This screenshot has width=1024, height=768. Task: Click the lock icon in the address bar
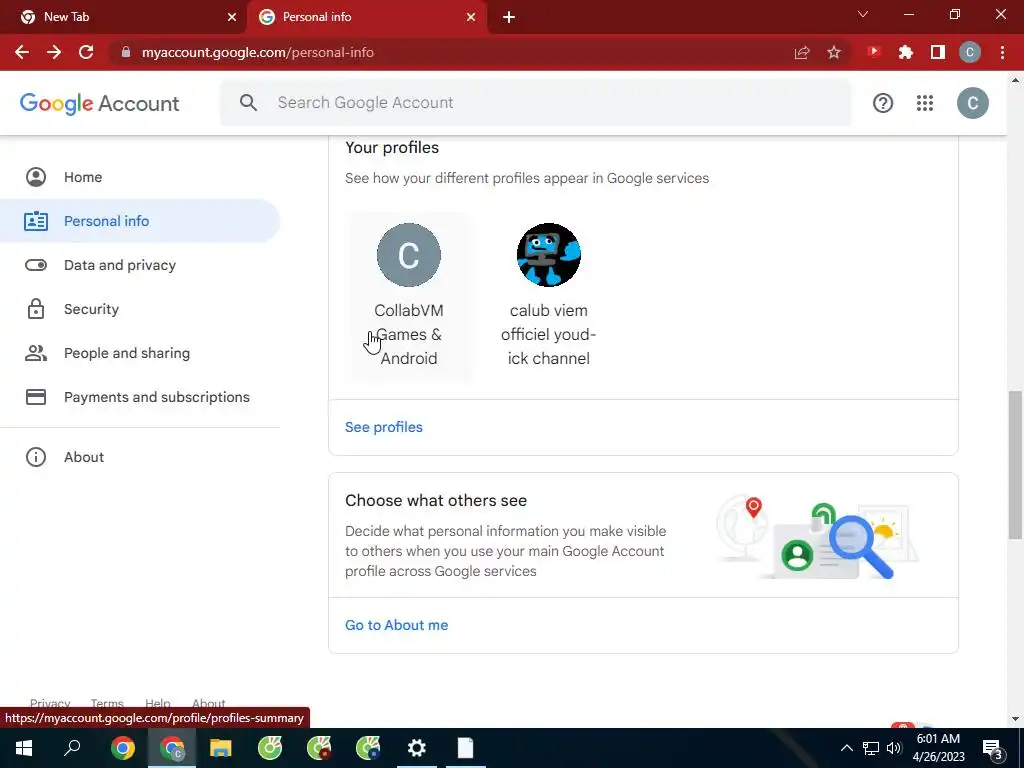point(126,52)
